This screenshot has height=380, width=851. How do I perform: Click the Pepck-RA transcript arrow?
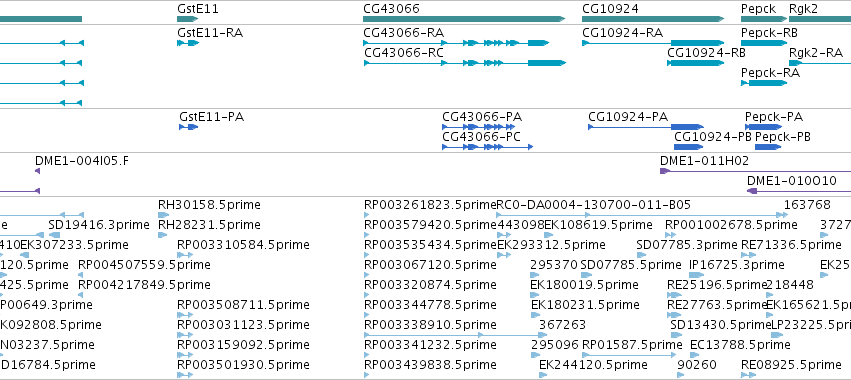pos(764,83)
